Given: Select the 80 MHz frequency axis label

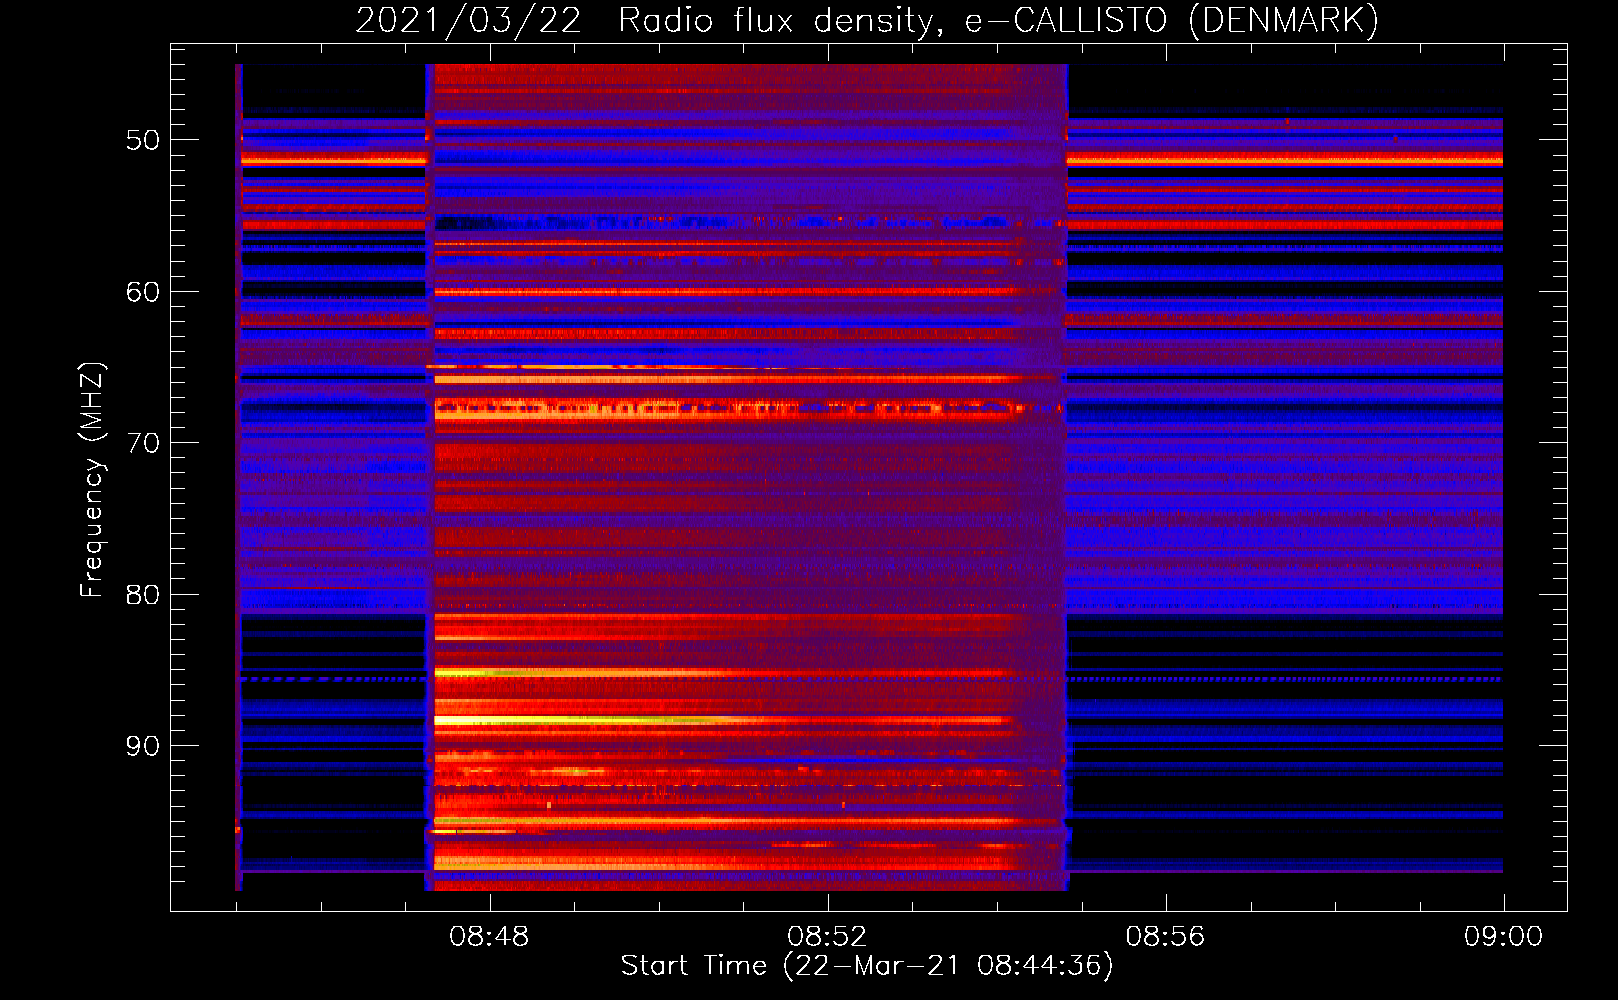Looking at the screenshot, I should point(143,595).
